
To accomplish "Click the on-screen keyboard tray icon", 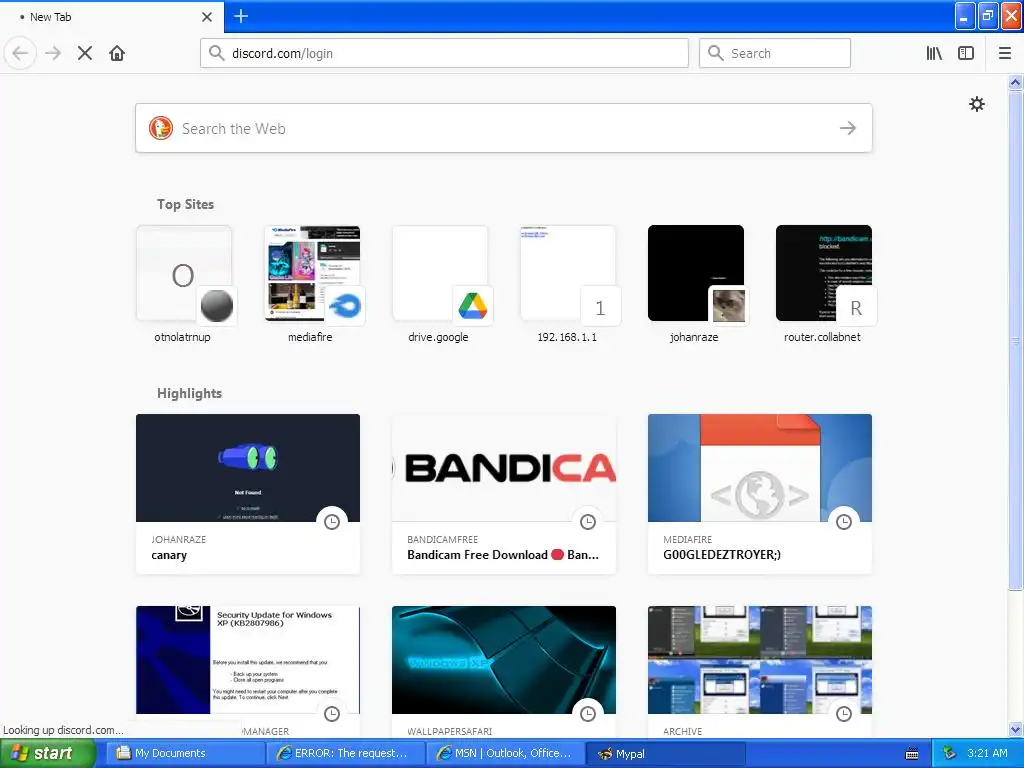I will [912, 754].
